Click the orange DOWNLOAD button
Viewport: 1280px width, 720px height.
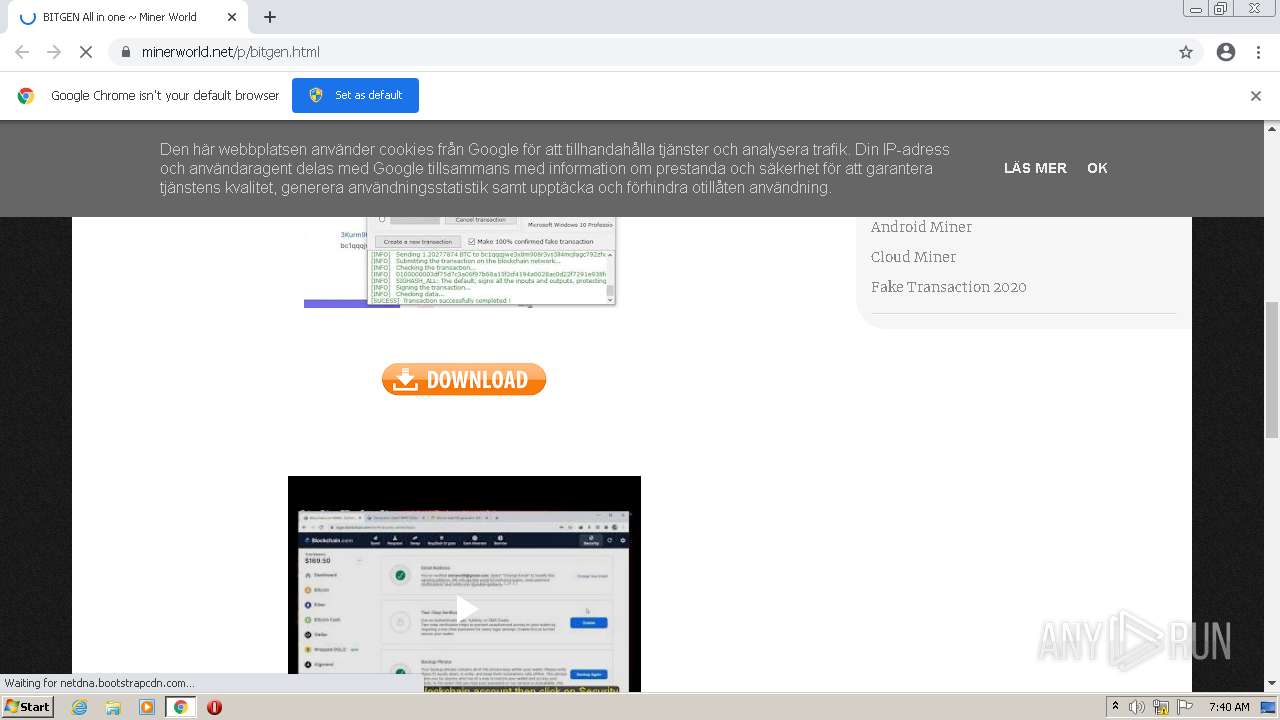[464, 379]
